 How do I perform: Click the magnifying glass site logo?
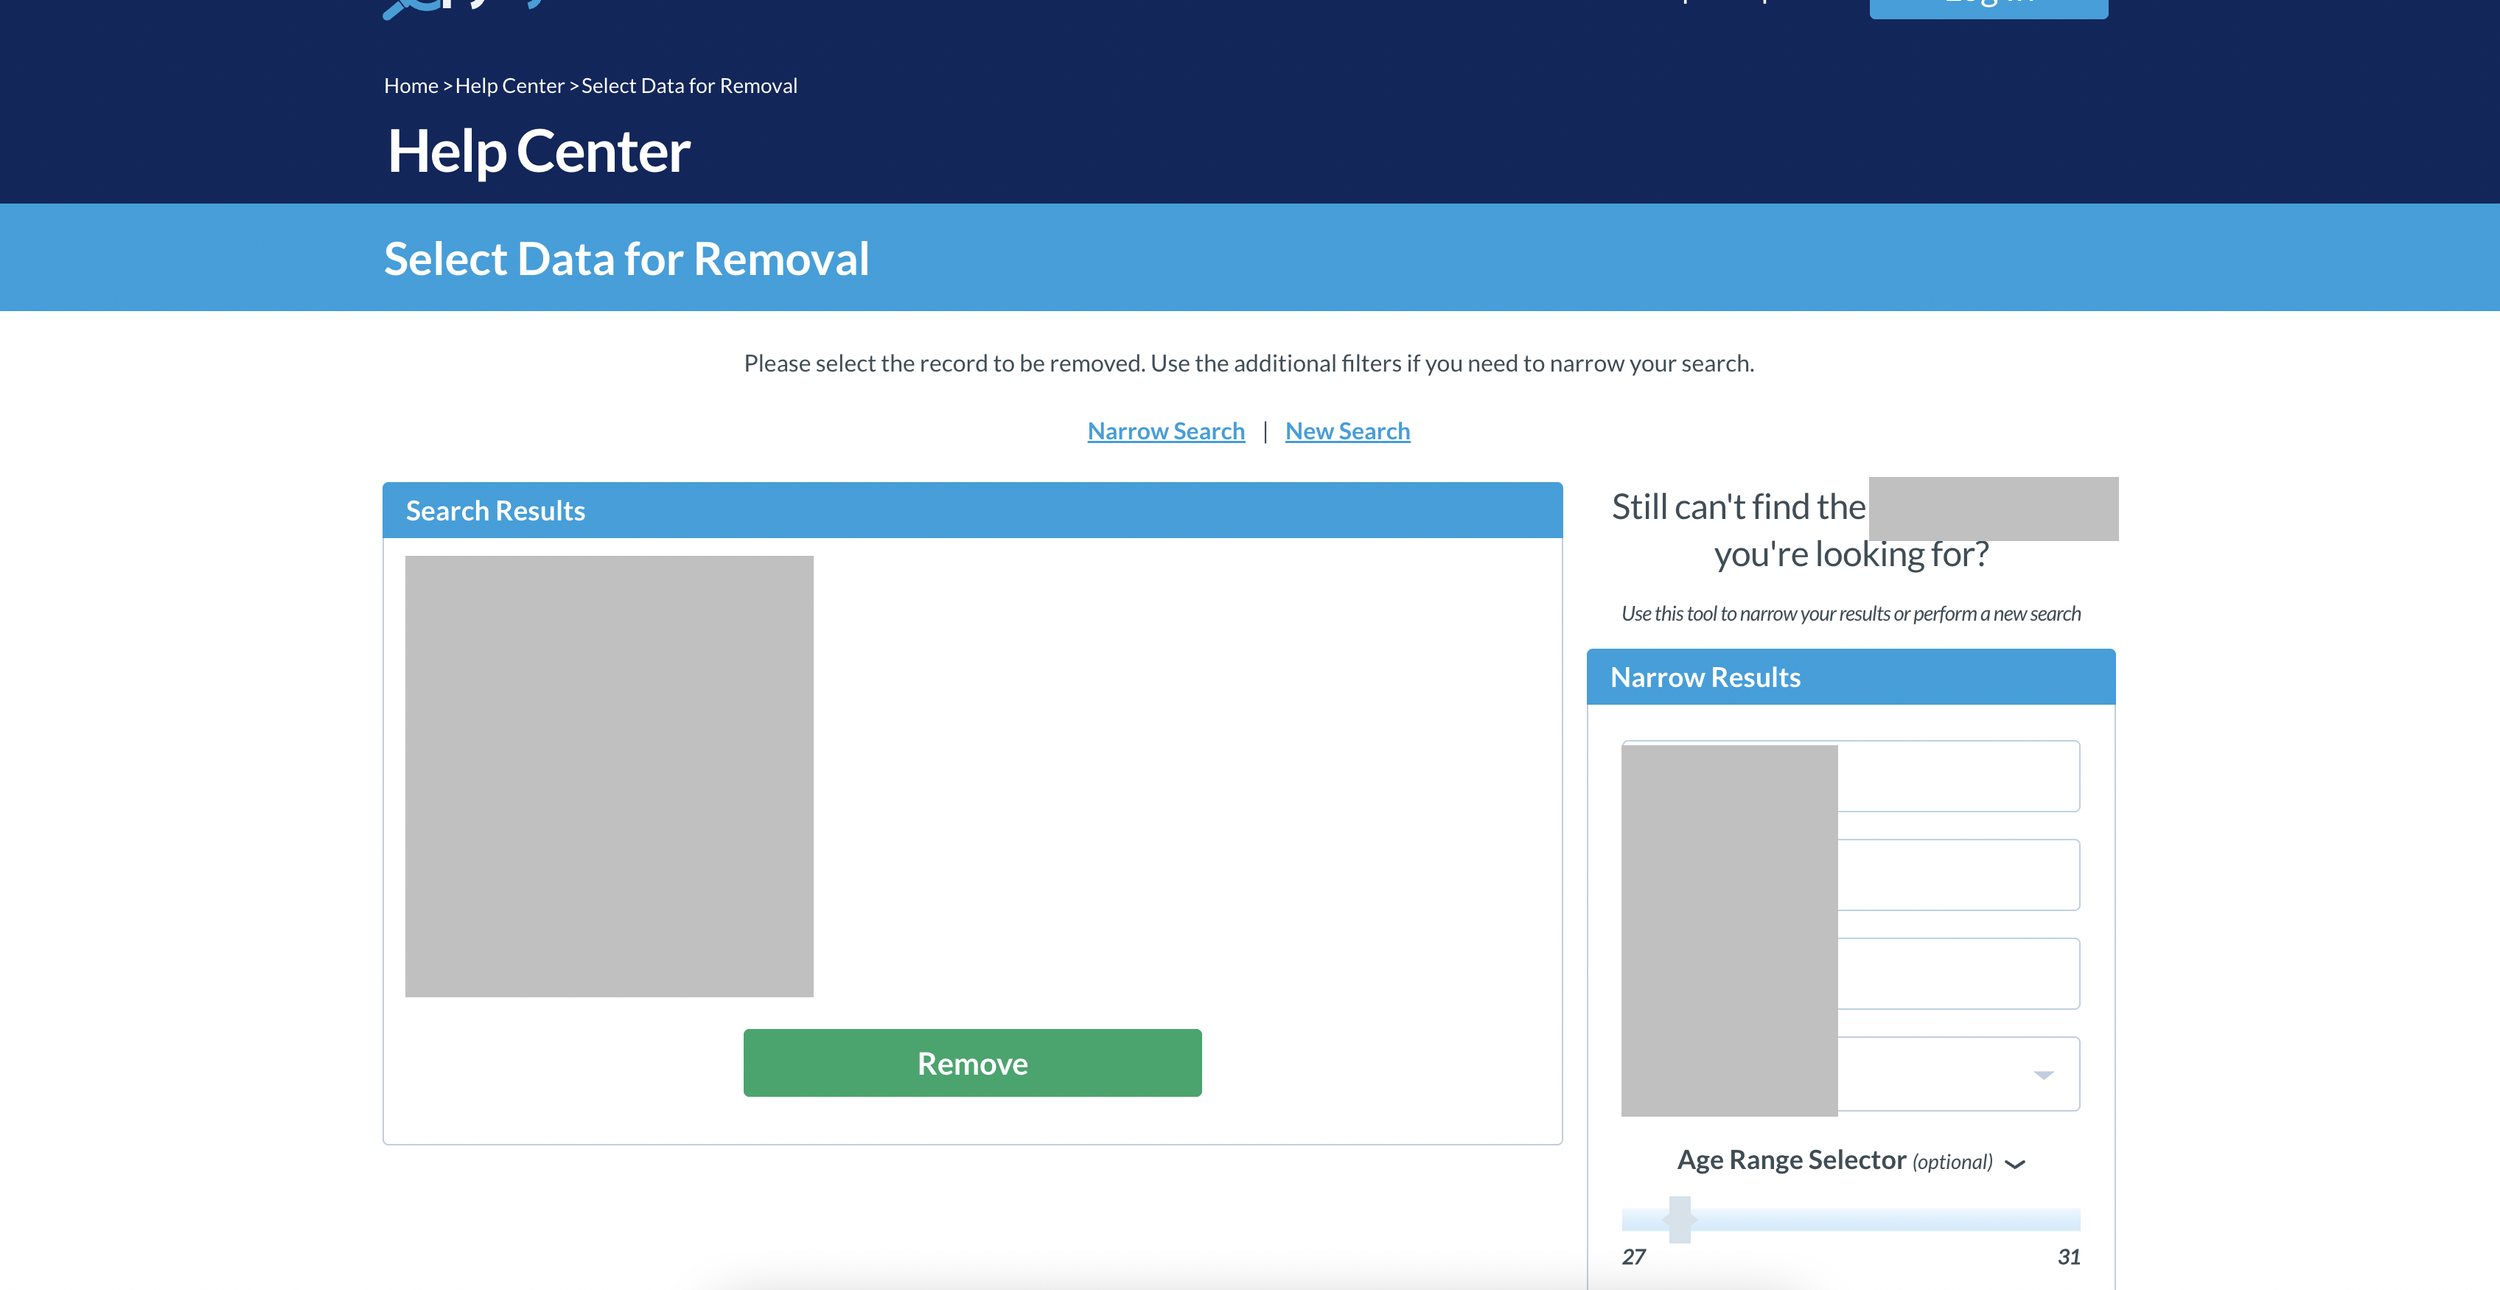click(x=408, y=8)
